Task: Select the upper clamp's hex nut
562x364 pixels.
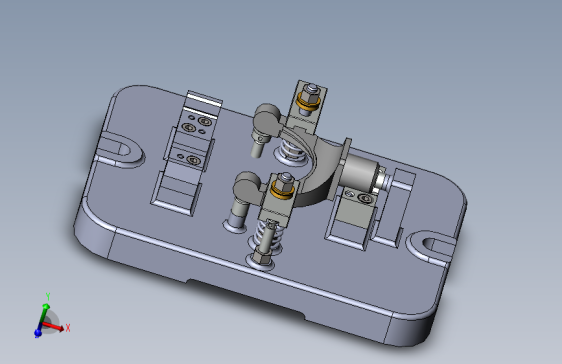Action: [x=310, y=93]
